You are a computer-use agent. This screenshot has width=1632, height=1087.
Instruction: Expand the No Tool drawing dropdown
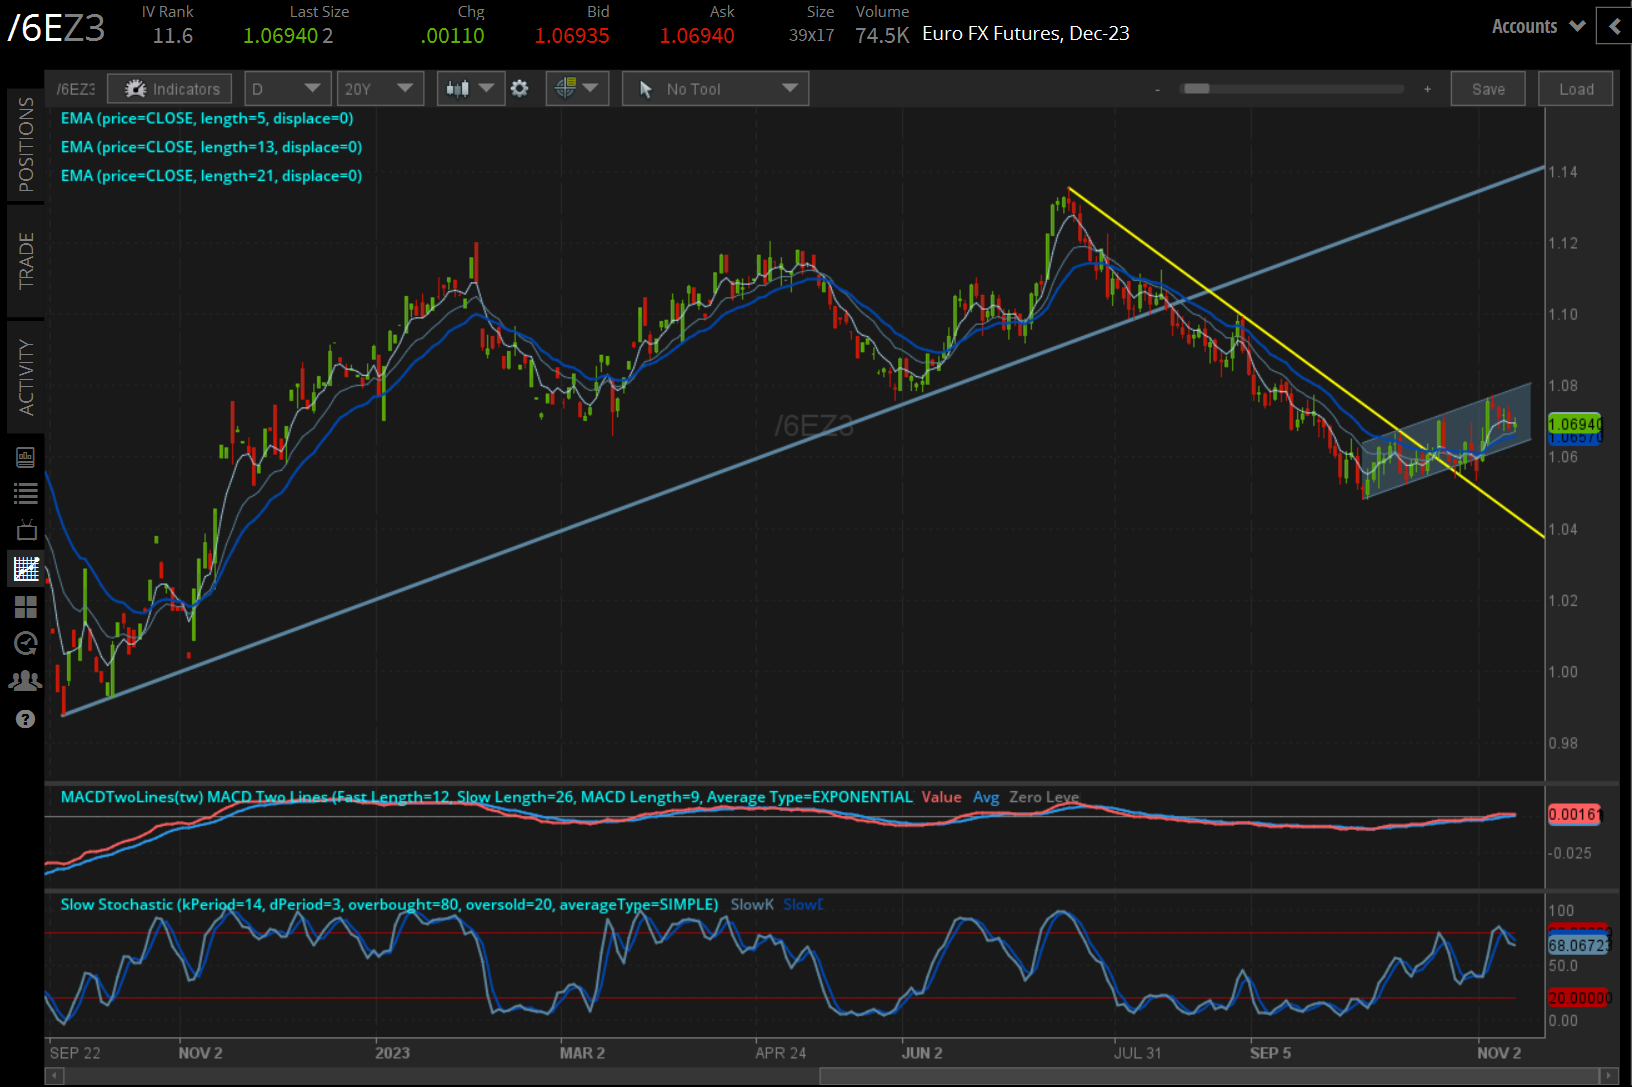tap(715, 89)
